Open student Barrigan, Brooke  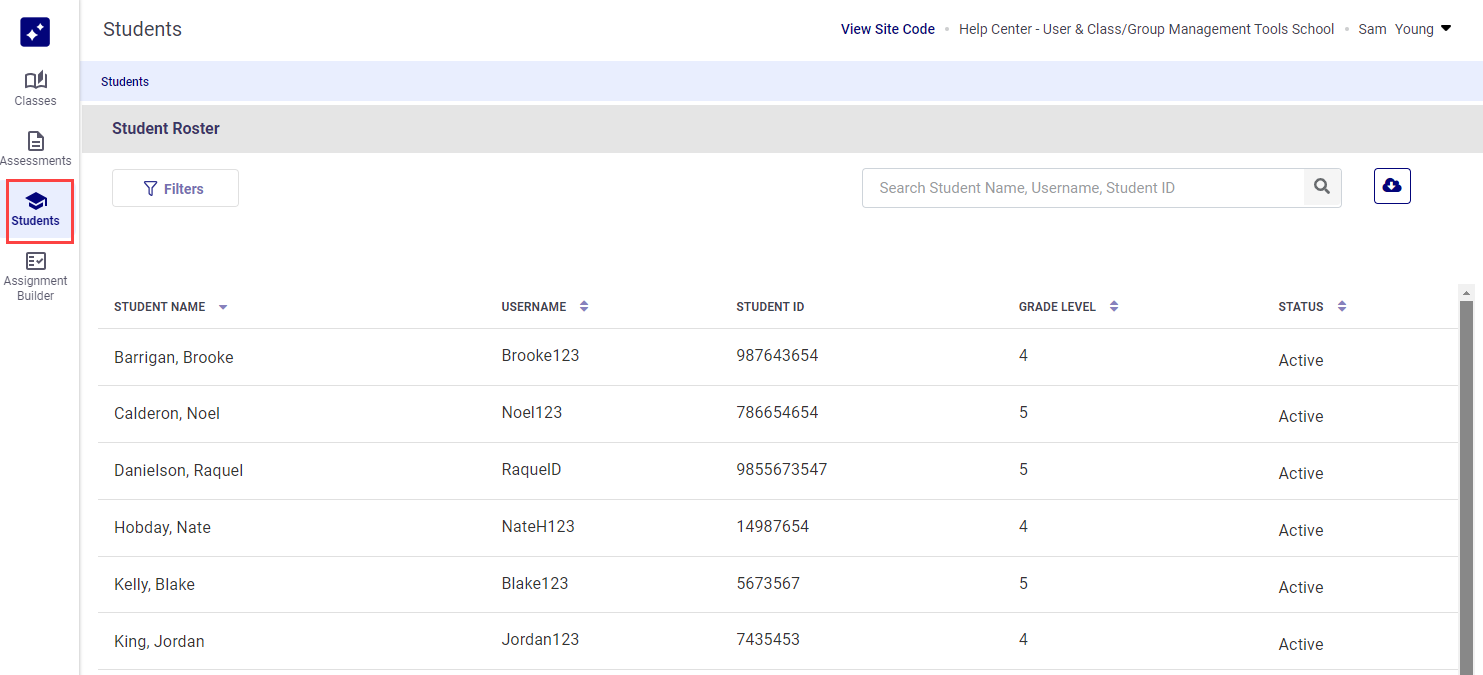(174, 357)
